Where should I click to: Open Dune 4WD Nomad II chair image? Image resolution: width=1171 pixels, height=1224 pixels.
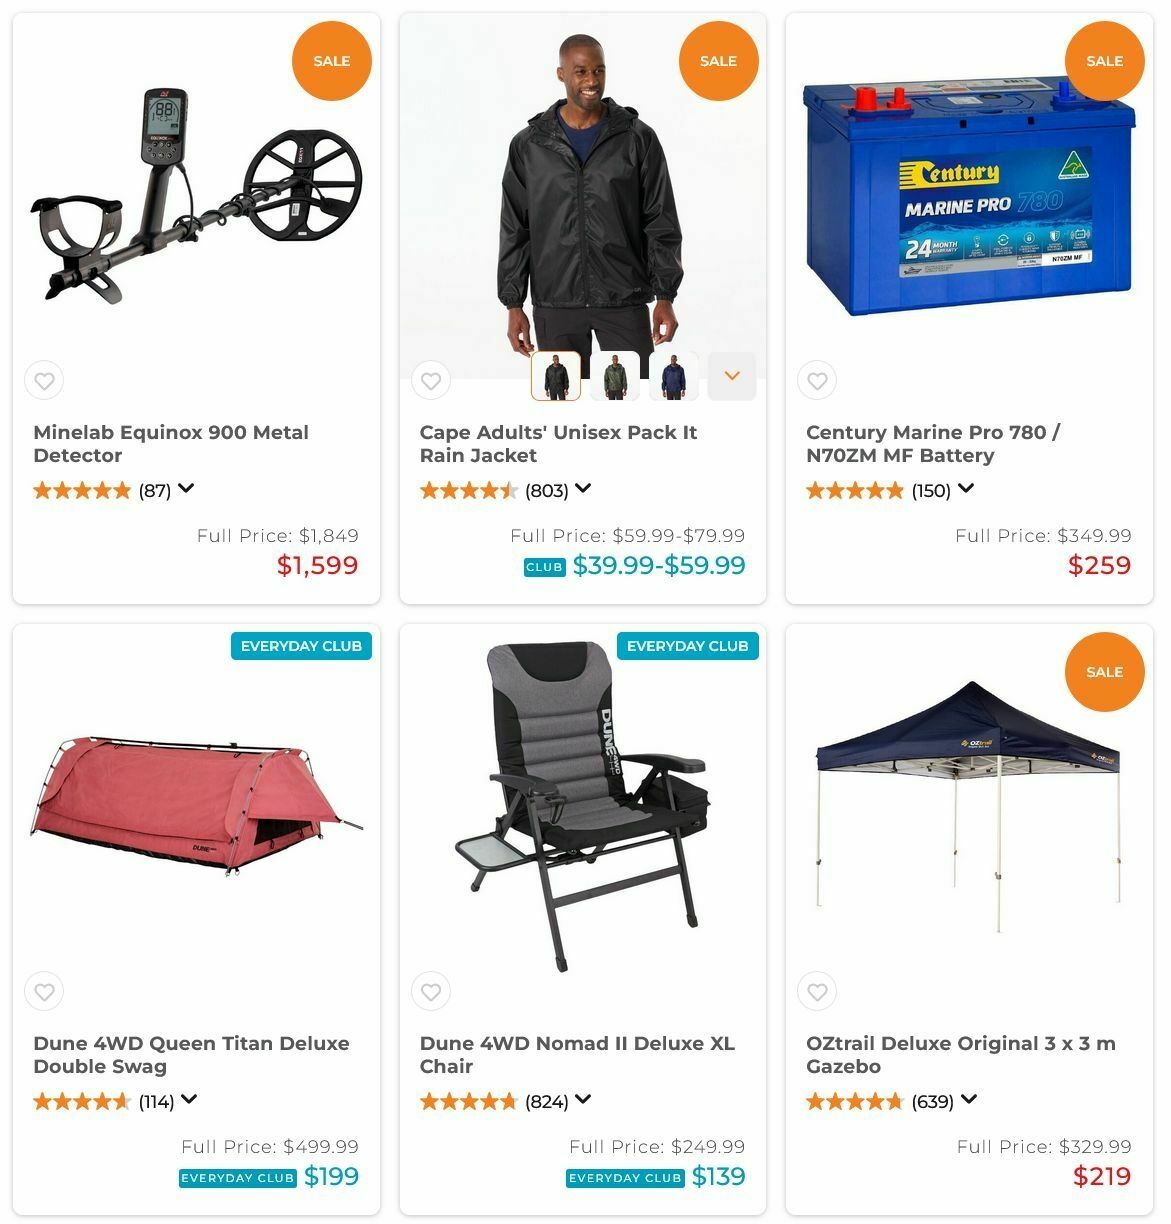[583, 807]
